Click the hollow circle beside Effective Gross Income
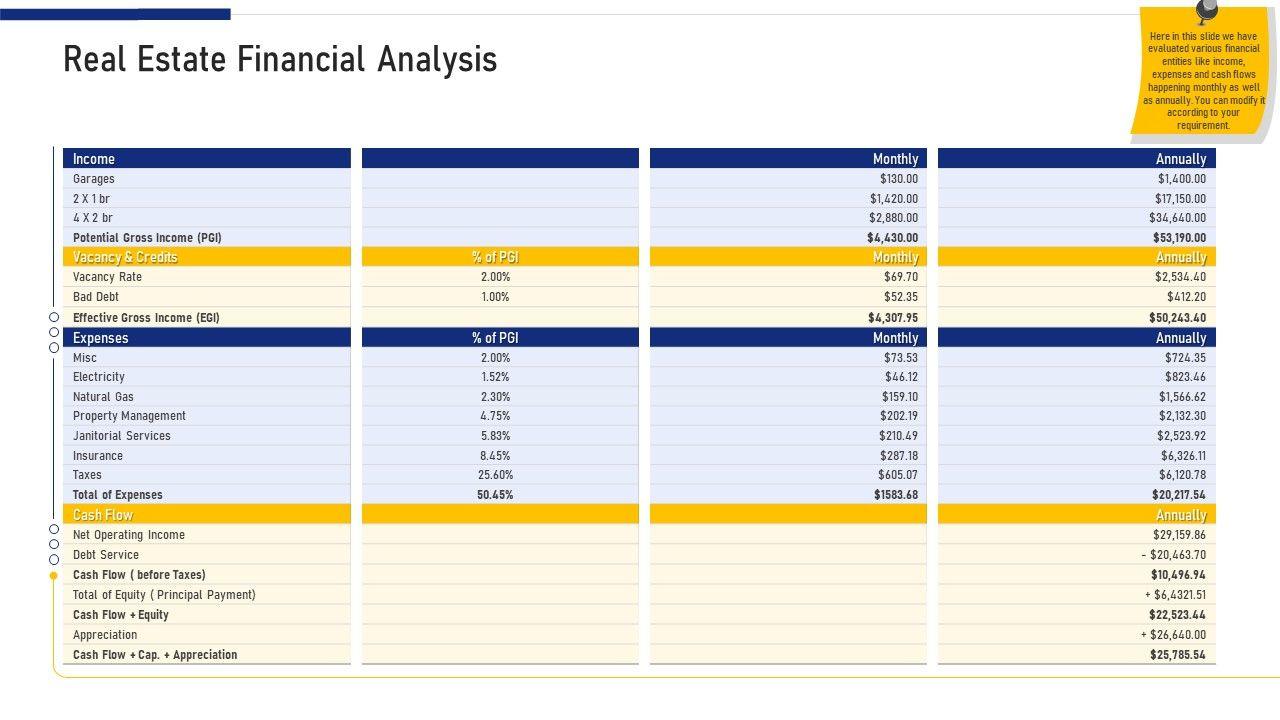The width and height of the screenshot is (1280, 720). (x=54, y=318)
